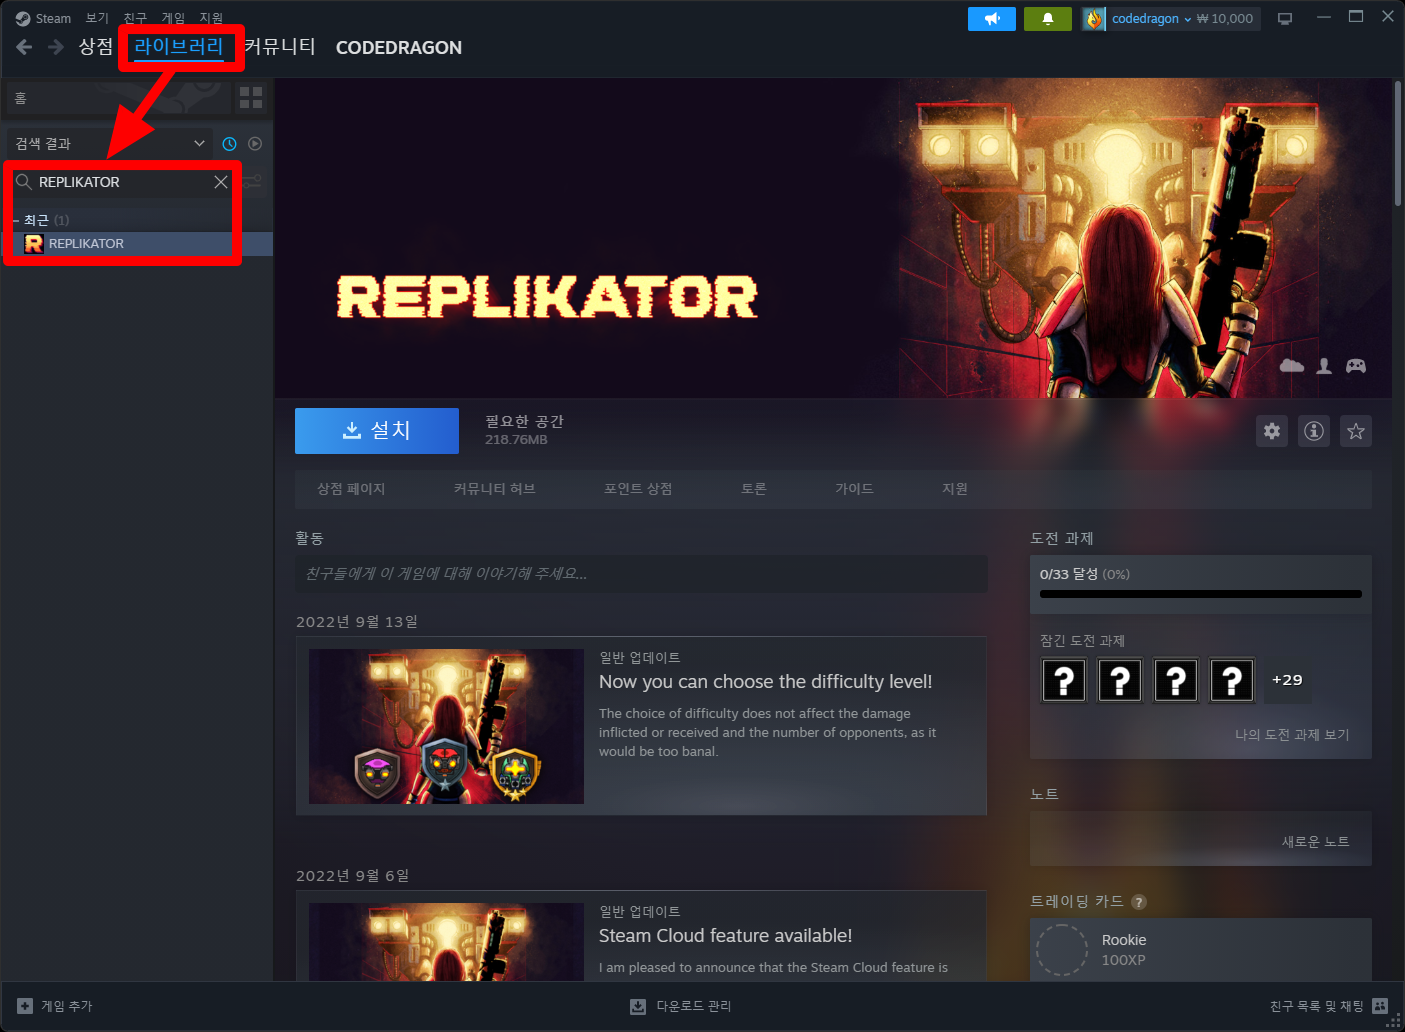Click the second locked achievement icon

(x=1120, y=680)
